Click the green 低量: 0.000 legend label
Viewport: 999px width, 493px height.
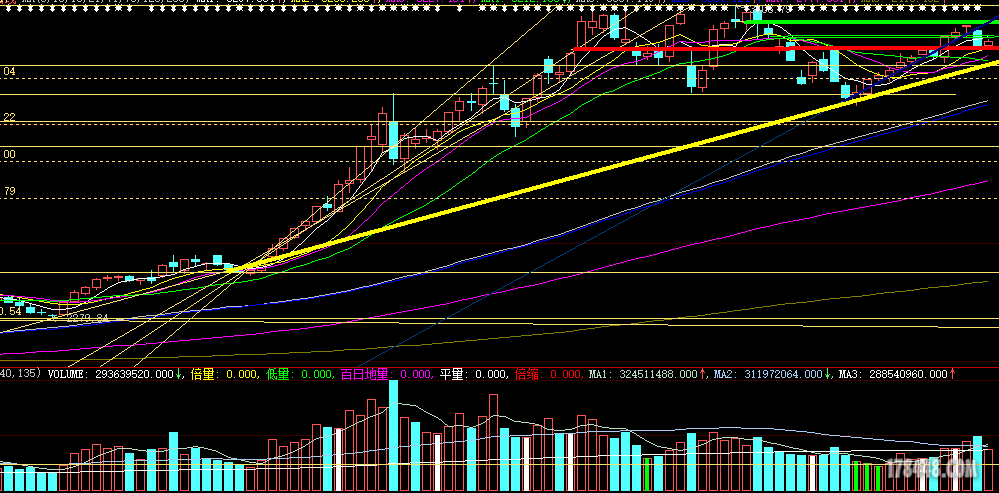click(299, 374)
